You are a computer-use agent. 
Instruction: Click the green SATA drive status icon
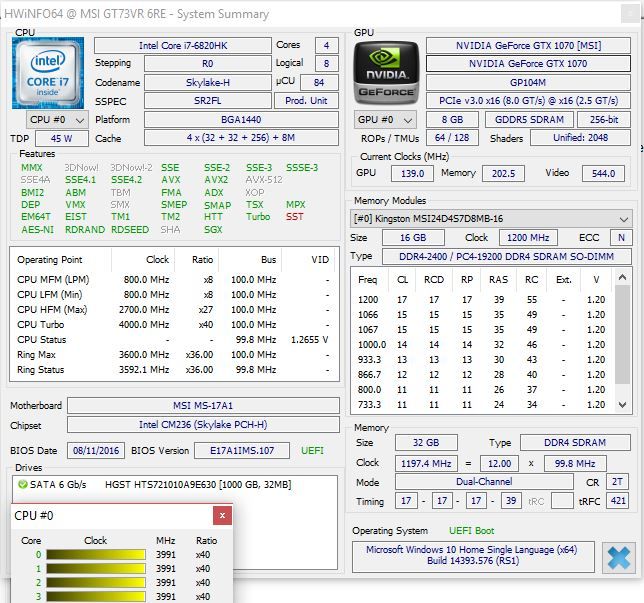23,485
